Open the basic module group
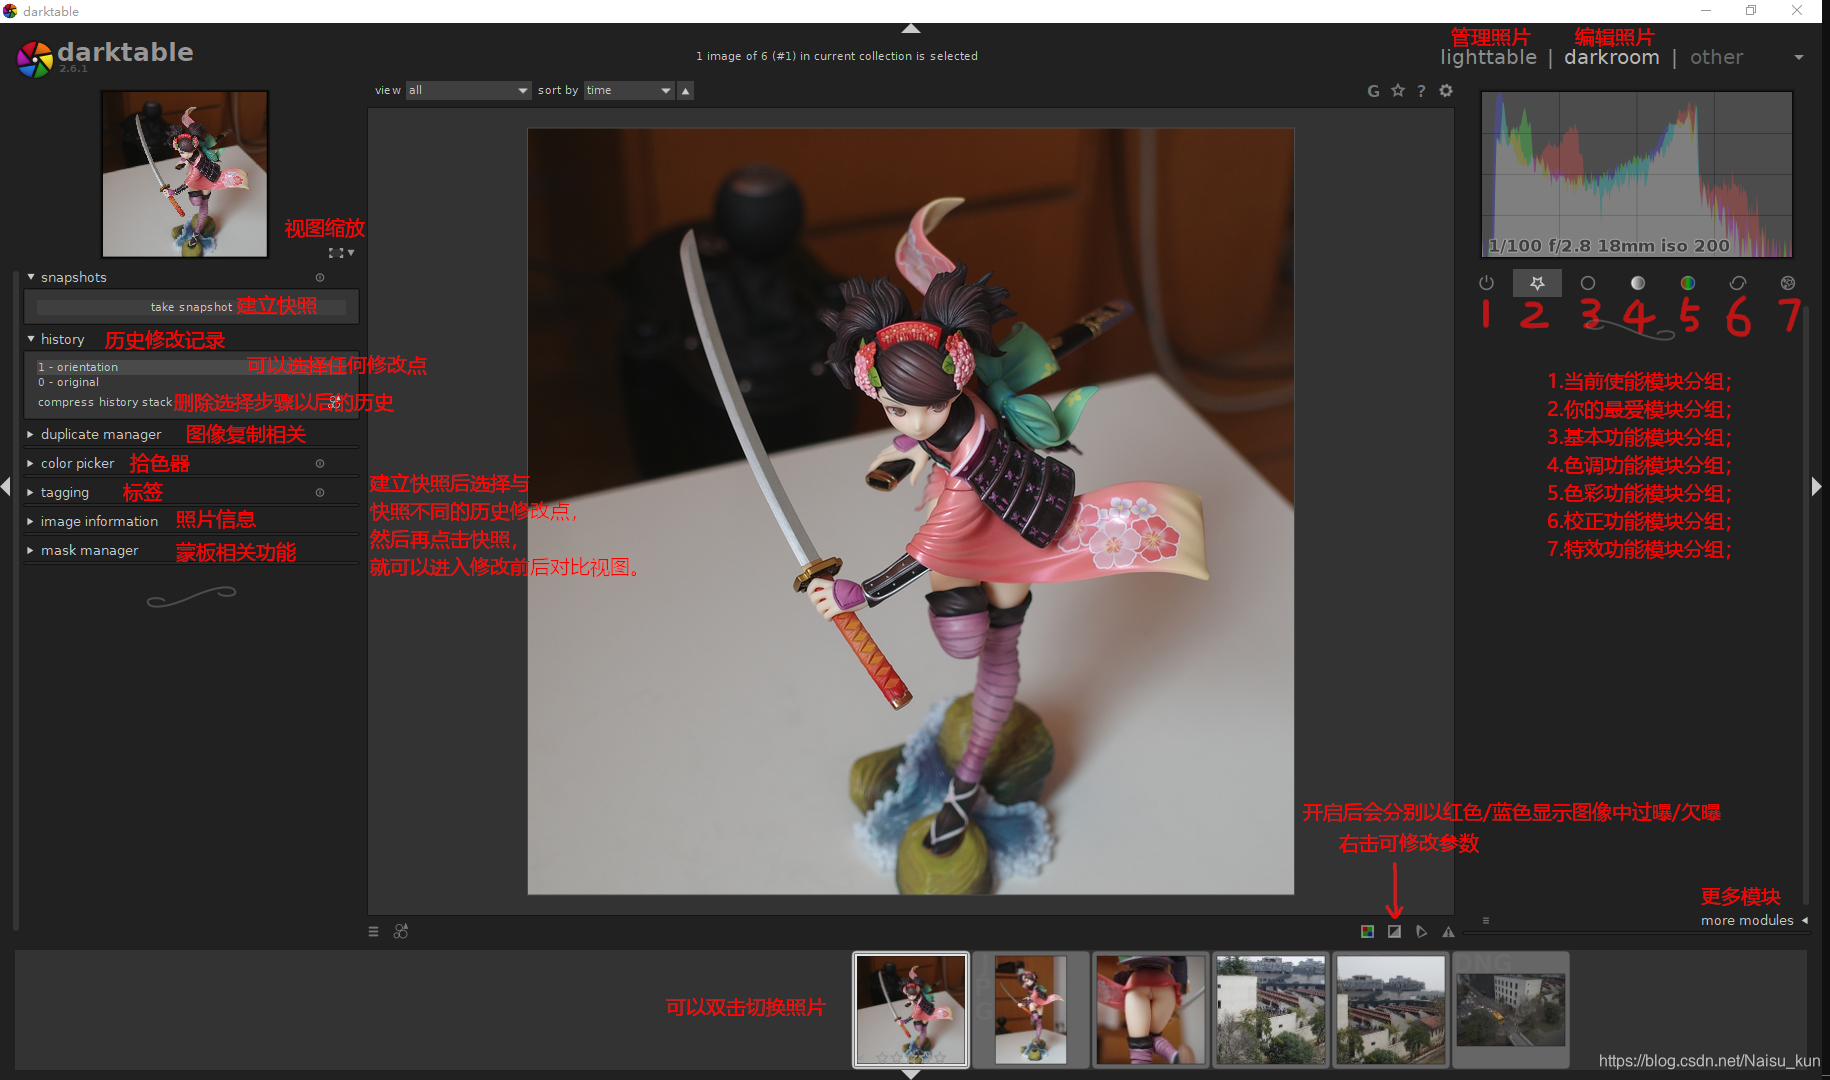The height and width of the screenshot is (1080, 1830). tap(1587, 283)
